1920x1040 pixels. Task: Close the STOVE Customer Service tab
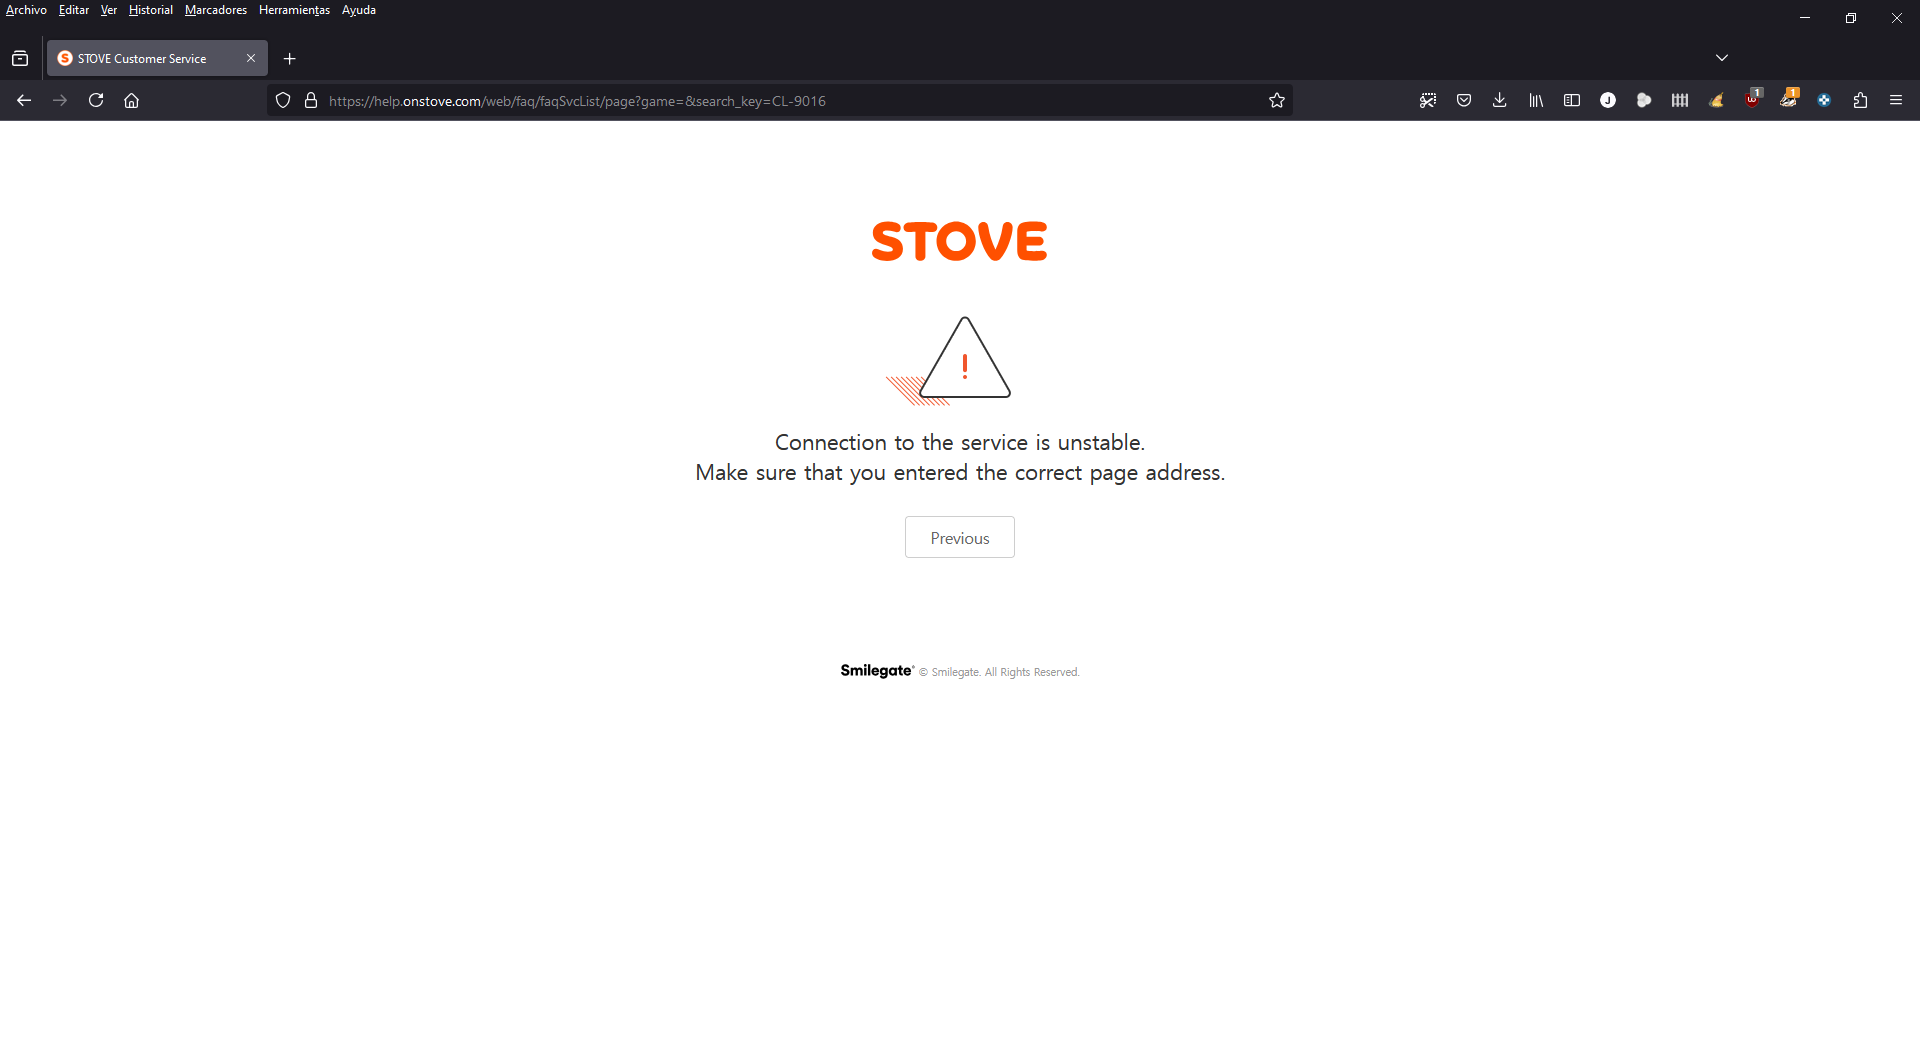[x=251, y=58]
